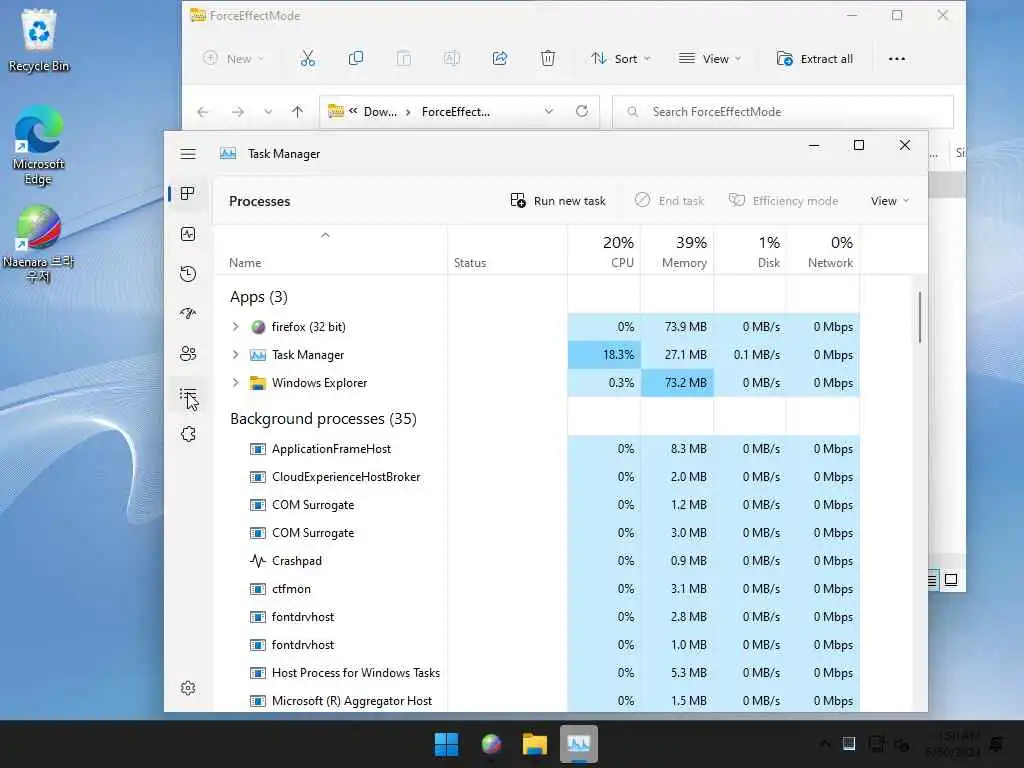Open the Performance page in sidebar
This screenshot has width=1024, height=768.
tap(188, 234)
